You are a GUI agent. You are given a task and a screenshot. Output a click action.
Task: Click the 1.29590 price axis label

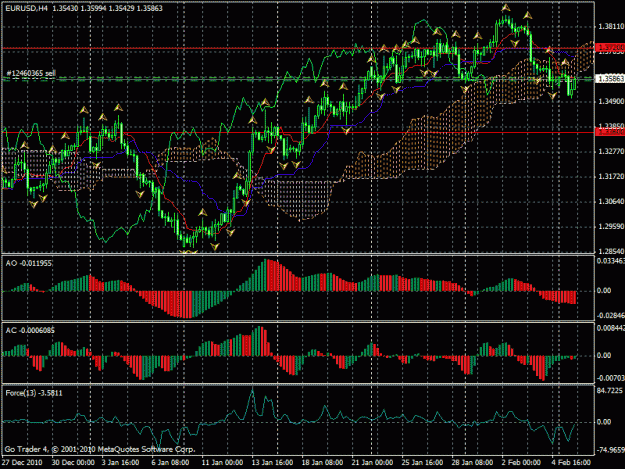point(611,226)
